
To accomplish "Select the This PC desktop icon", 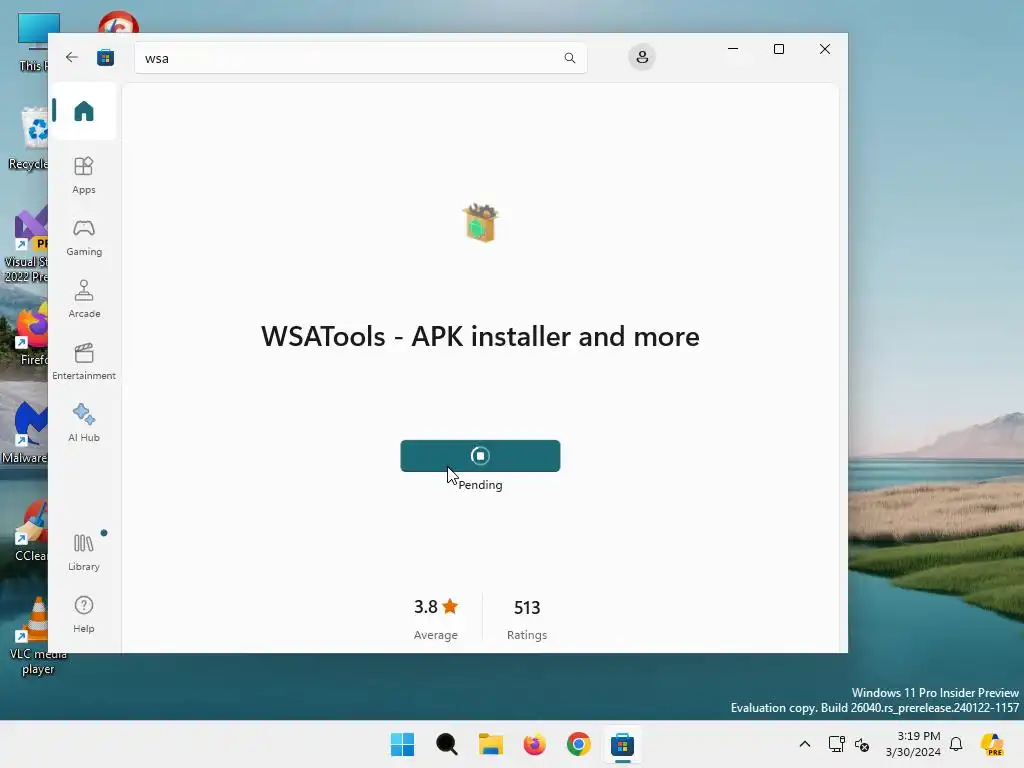I will pyautogui.click(x=34, y=42).
